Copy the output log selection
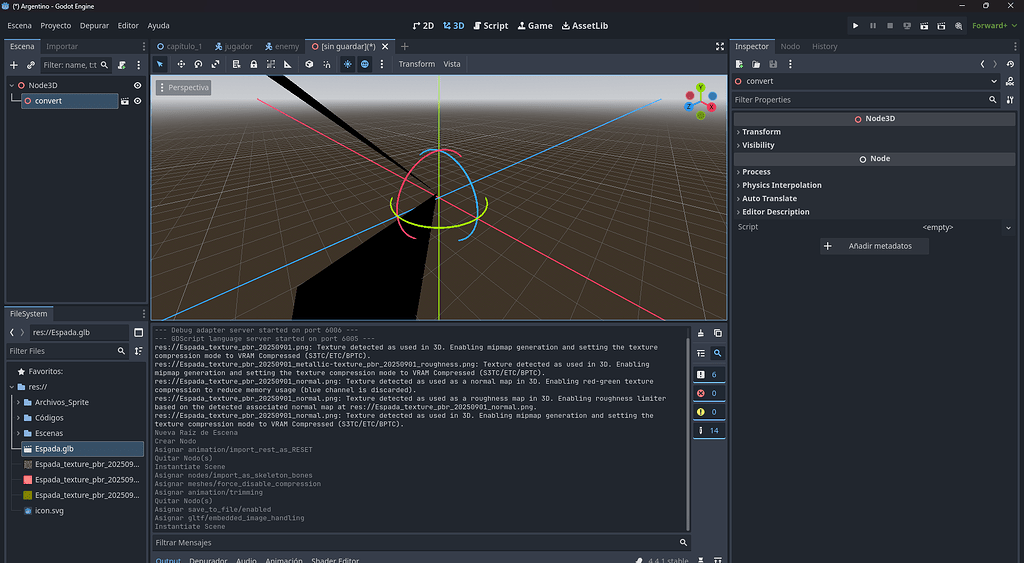1024x563 pixels. [718, 333]
